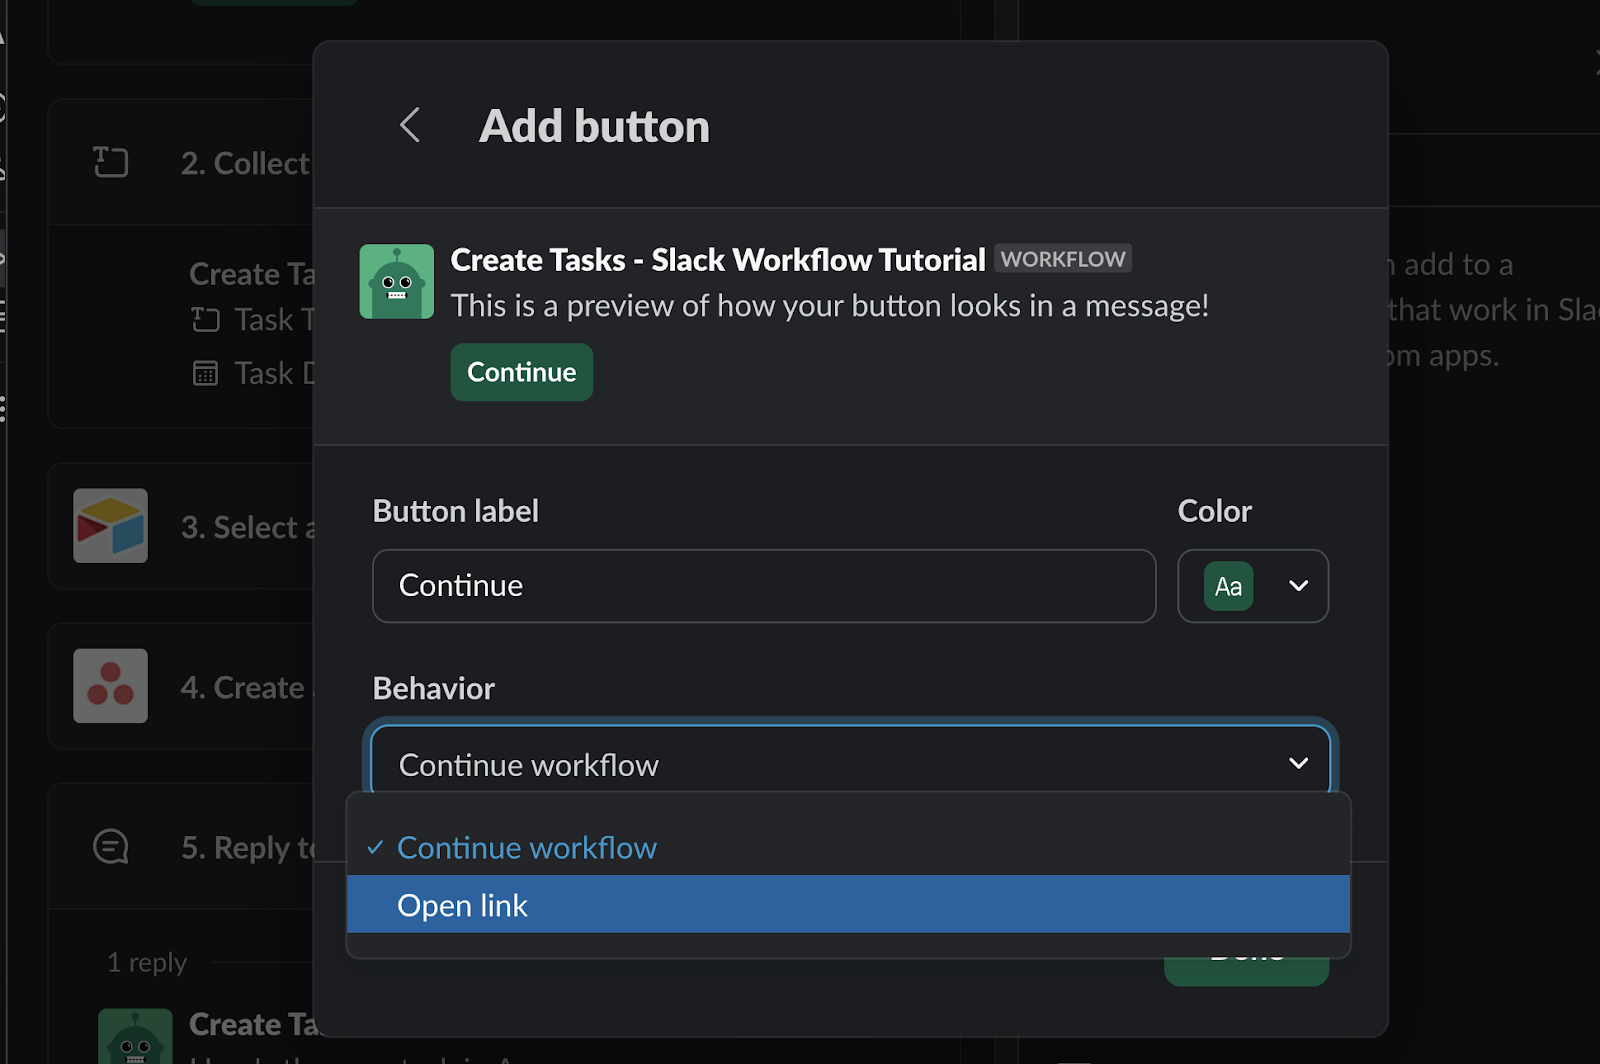This screenshot has width=1600, height=1064.
Task: Click the partially hidden green Done button
Action: [1246, 970]
